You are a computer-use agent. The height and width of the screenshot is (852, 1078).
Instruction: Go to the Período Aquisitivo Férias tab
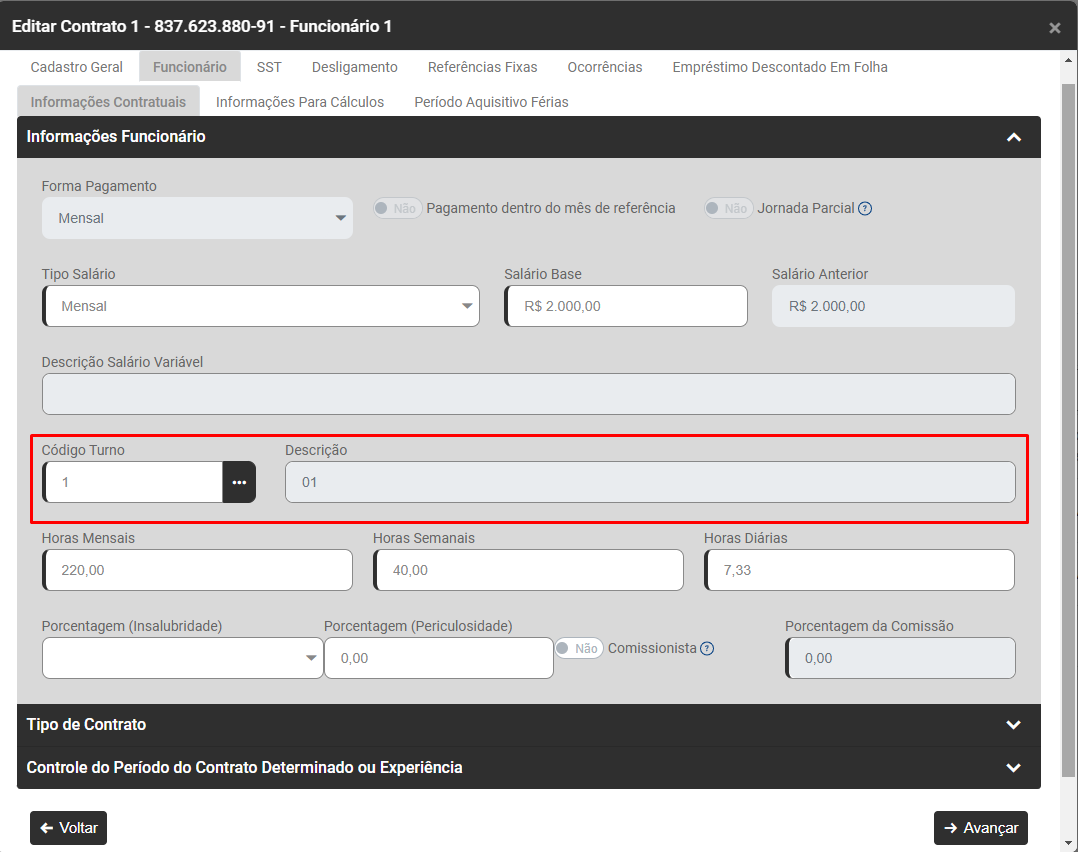pyautogui.click(x=491, y=102)
